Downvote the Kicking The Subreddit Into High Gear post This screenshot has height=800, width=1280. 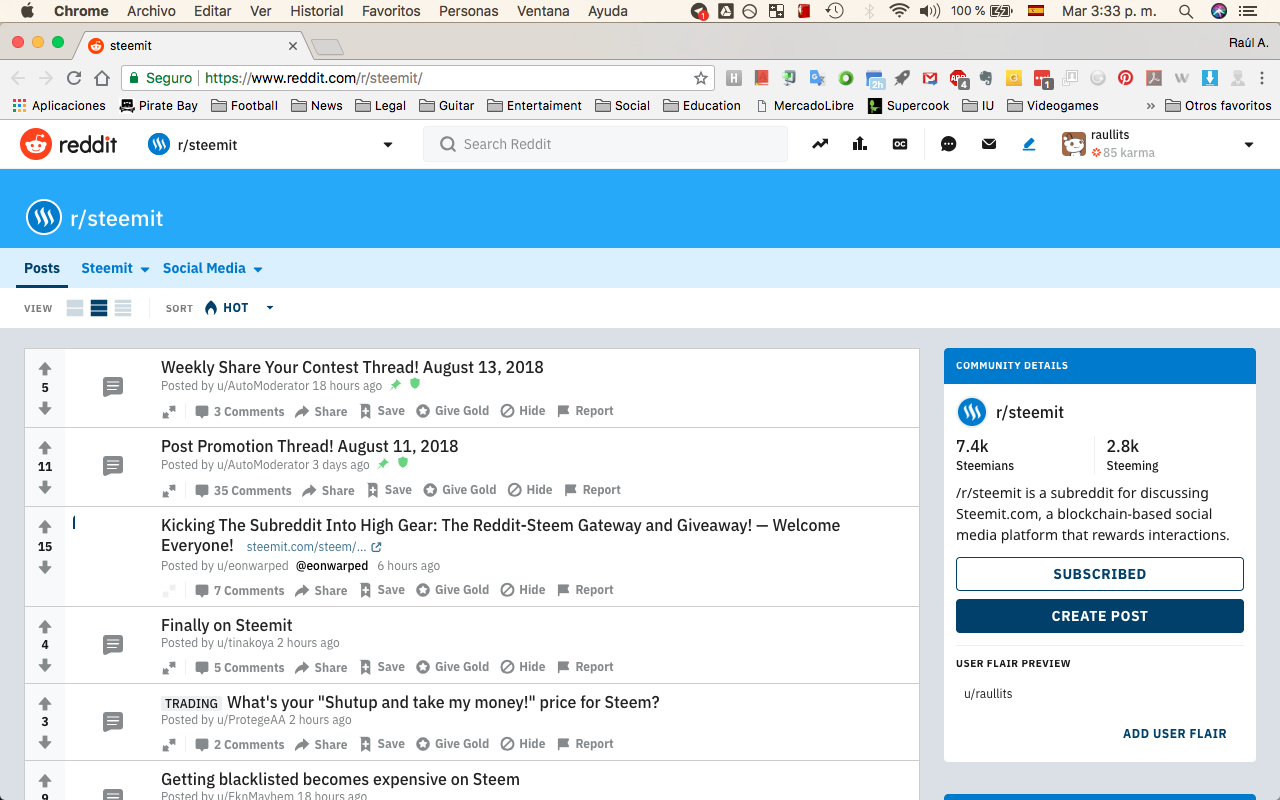[x=45, y=567]
